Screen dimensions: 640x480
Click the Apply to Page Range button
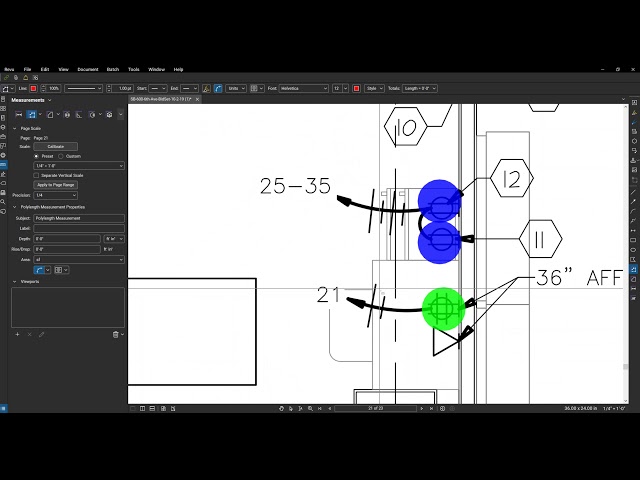coord(56,185)
